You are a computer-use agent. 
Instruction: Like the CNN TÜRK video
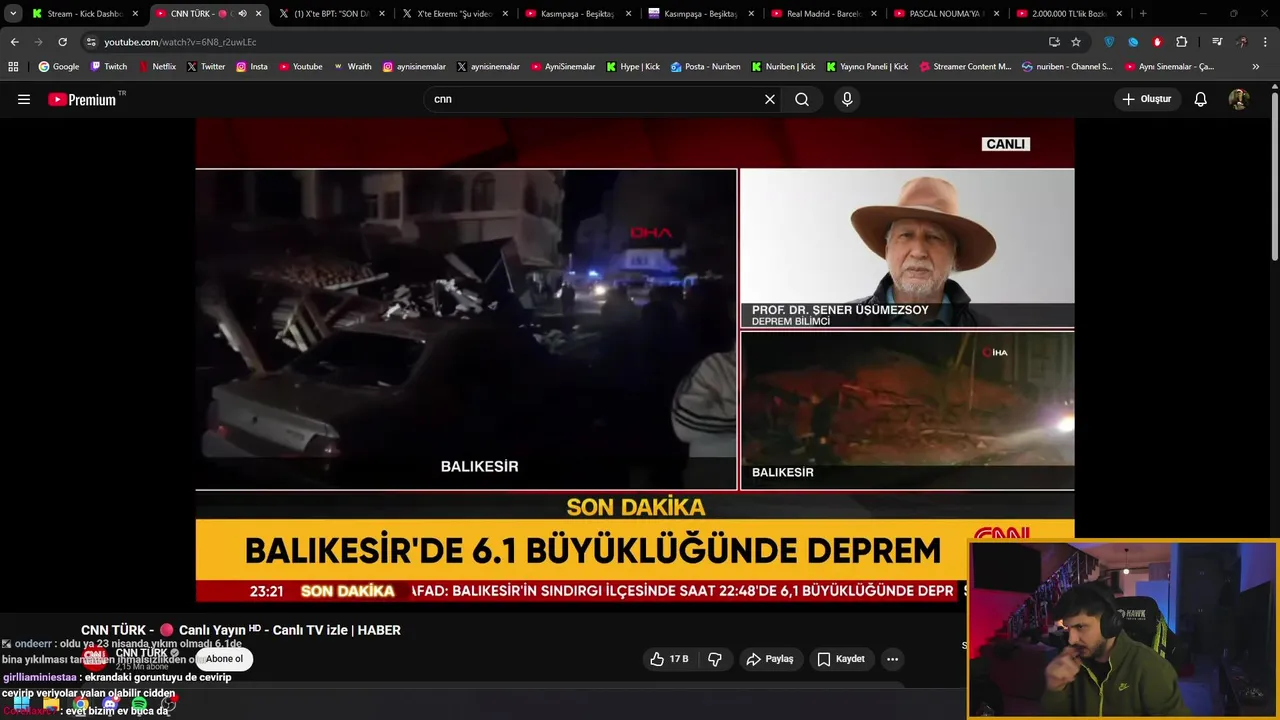669,659
